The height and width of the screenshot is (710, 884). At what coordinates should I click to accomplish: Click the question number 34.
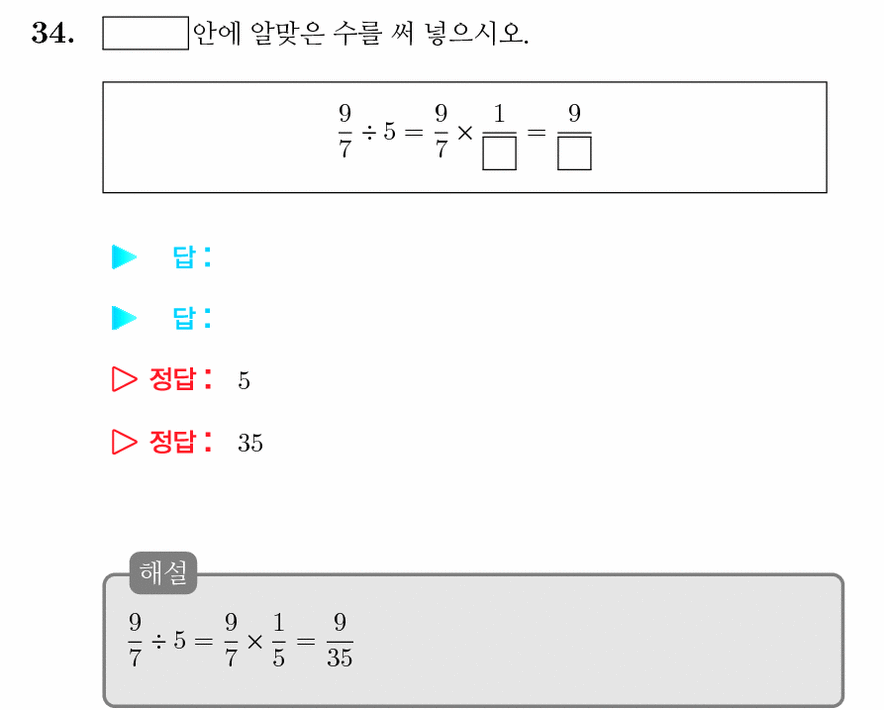[52, 33]
